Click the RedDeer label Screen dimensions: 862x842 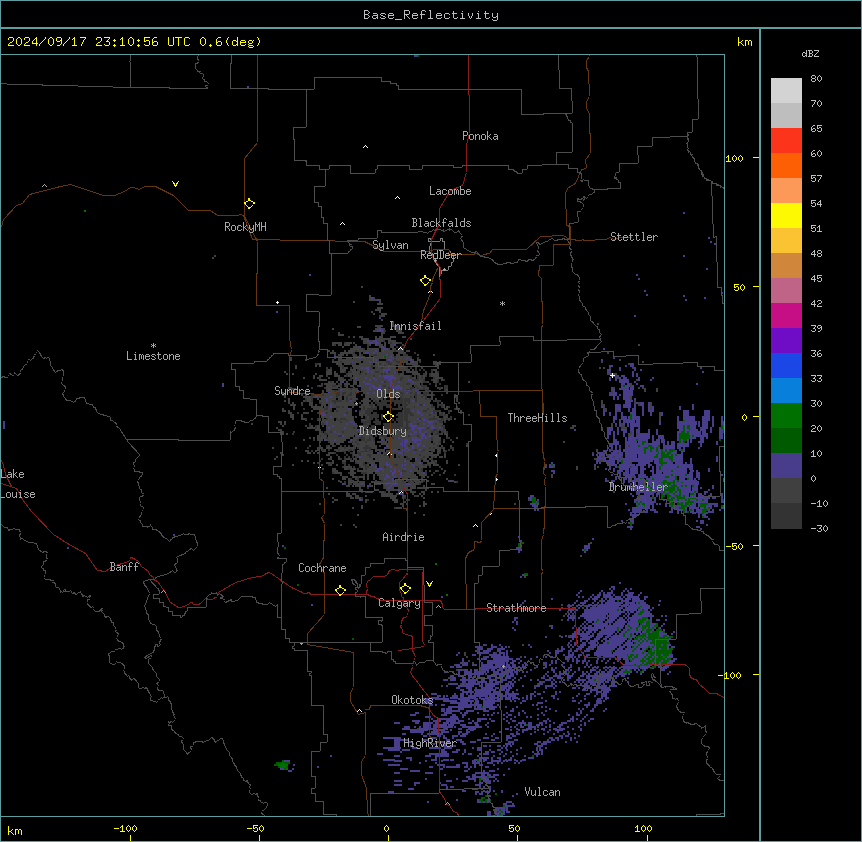pyautogui.click(x=440, y=255)
